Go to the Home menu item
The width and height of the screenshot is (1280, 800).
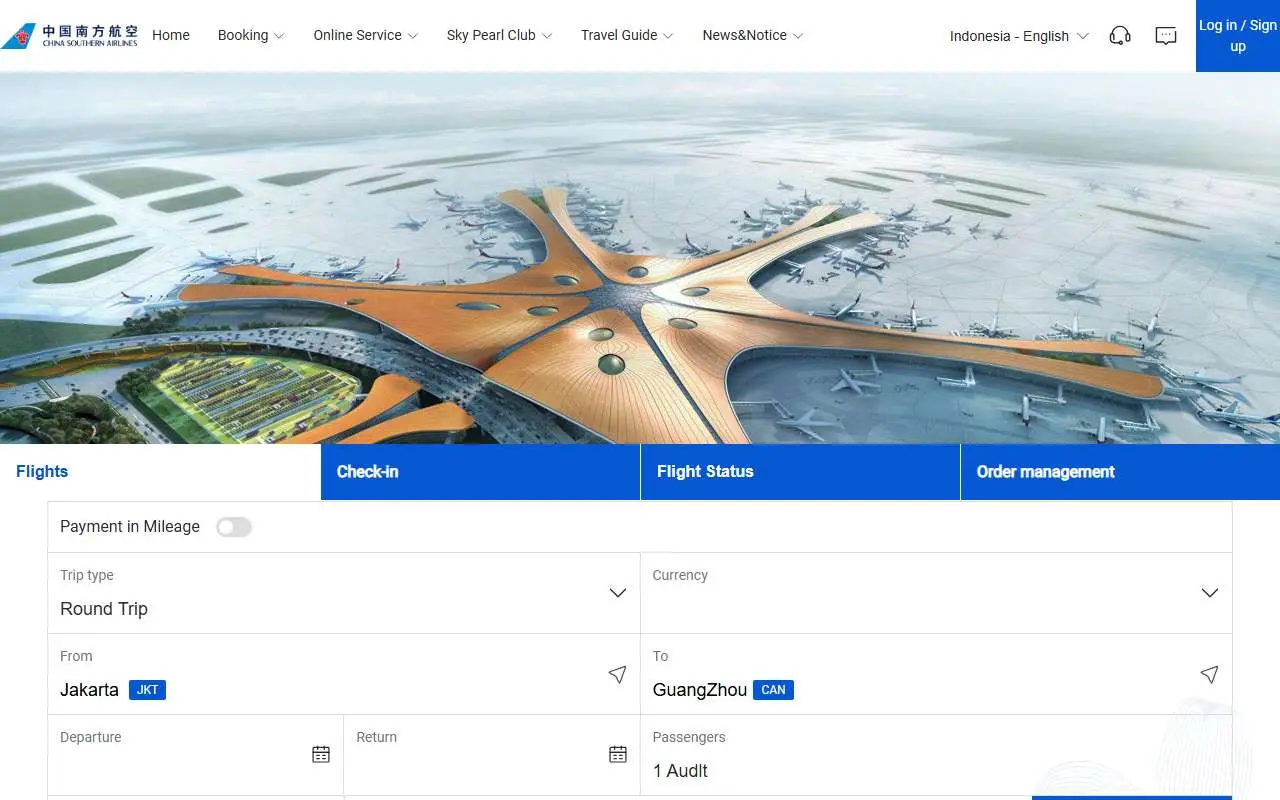[171, 35]
